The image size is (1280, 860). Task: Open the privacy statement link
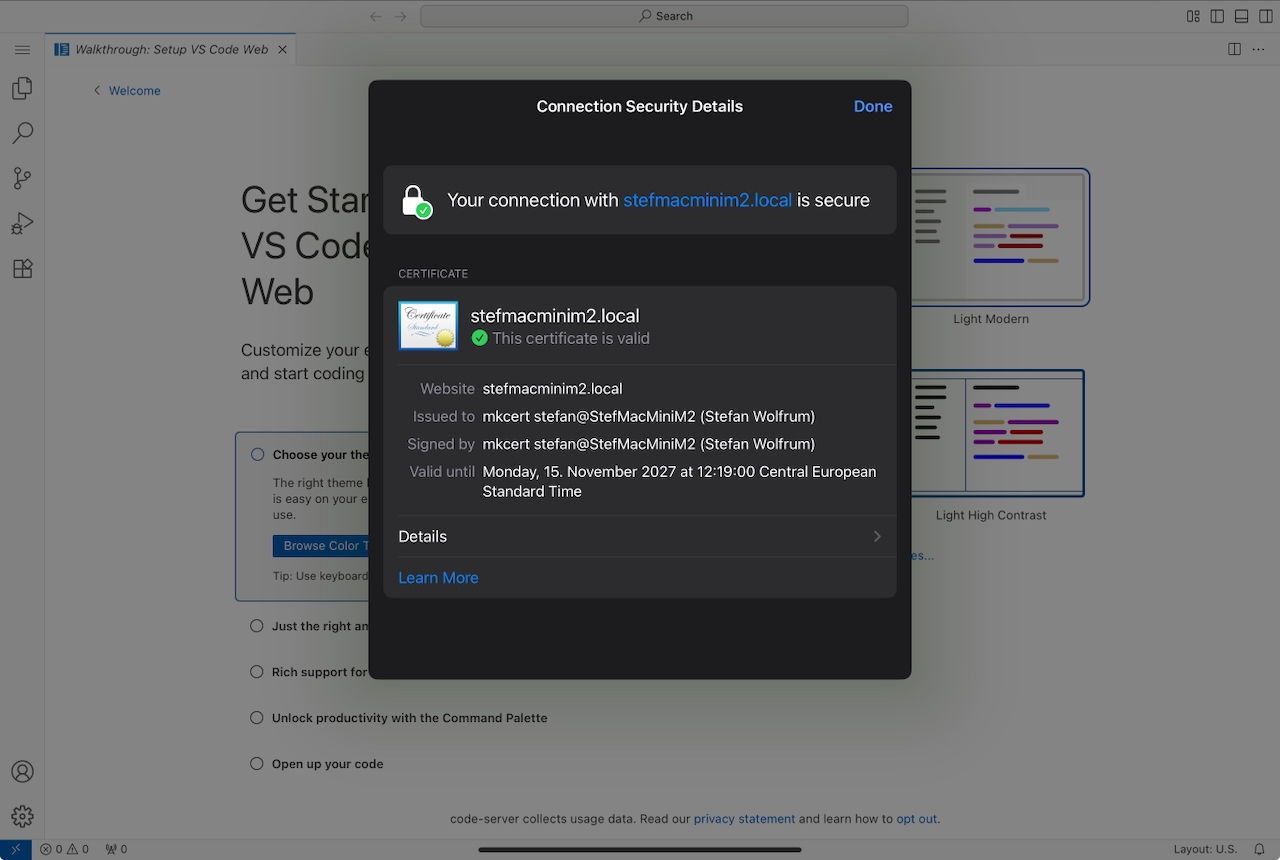click(744, 818)
